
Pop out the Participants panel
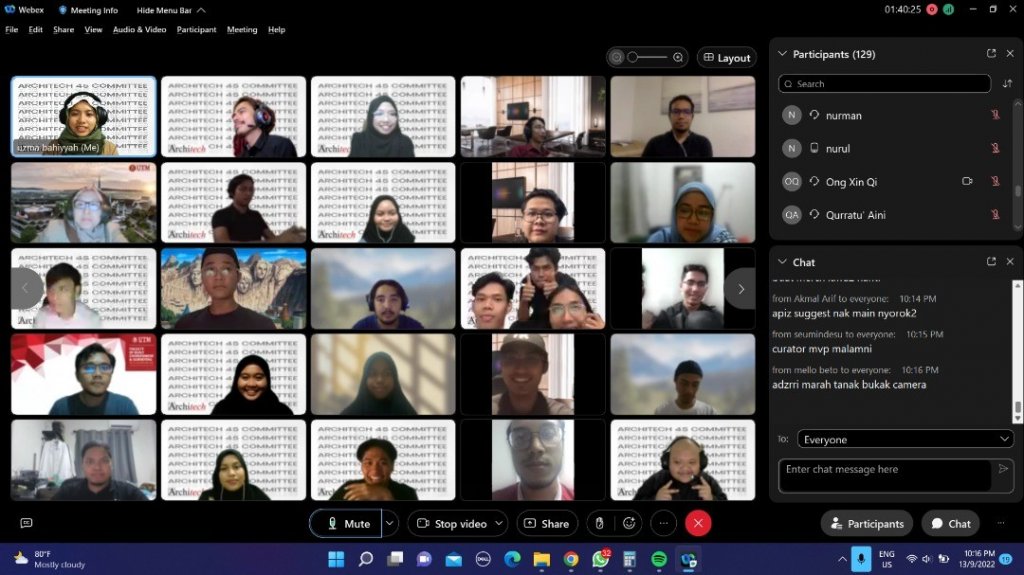(x=991, y=54)
